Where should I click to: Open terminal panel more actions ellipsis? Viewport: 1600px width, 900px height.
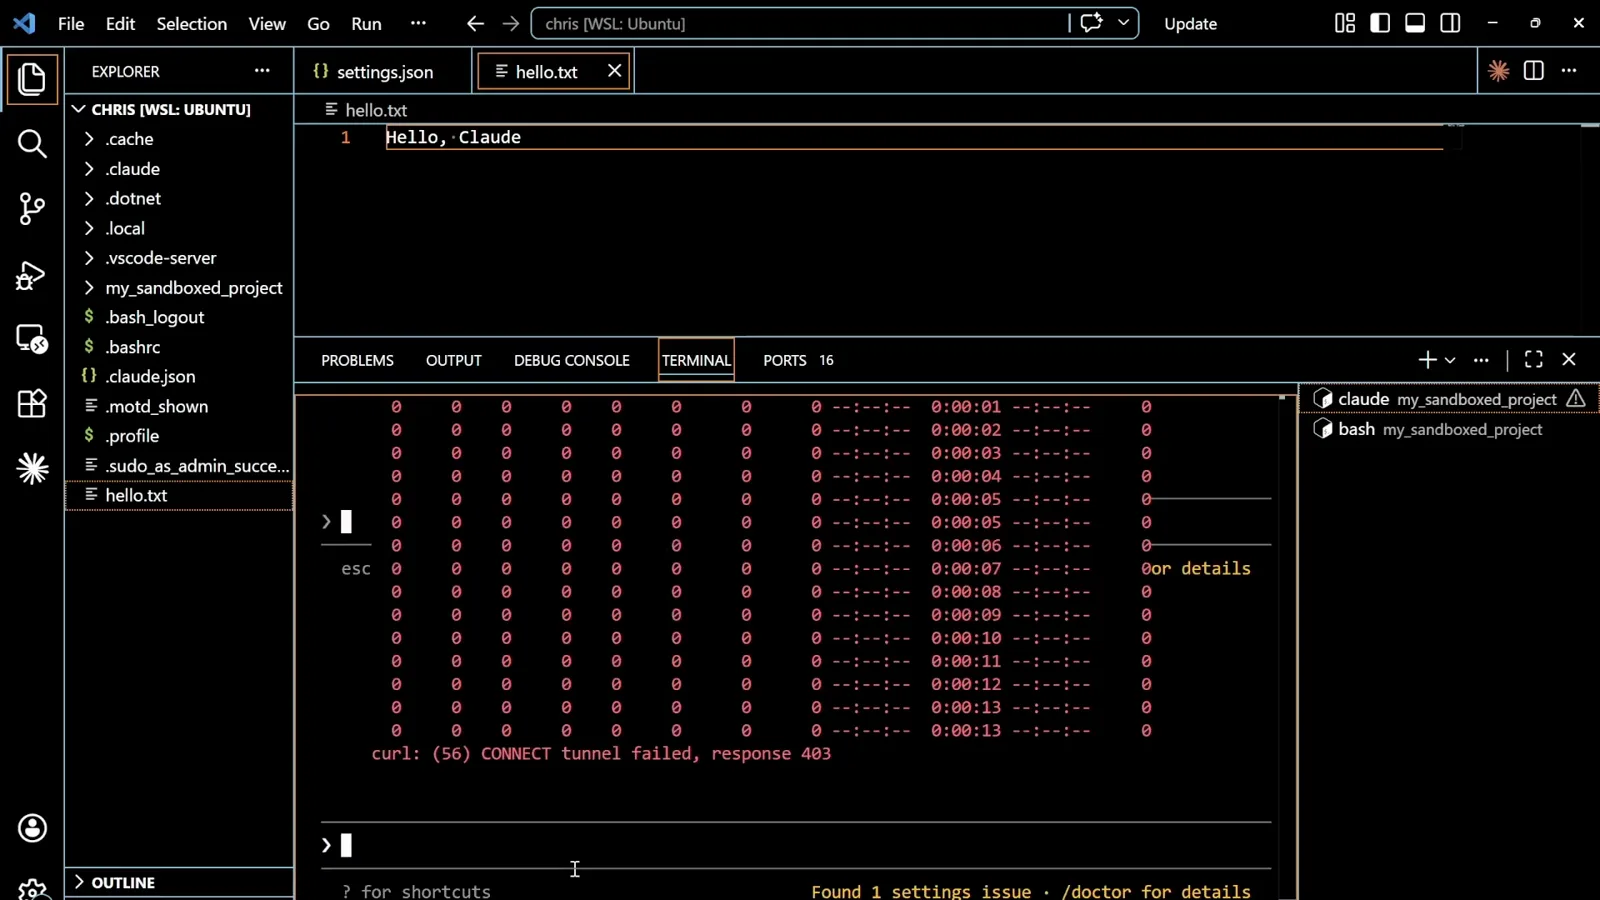(1481, 360)
